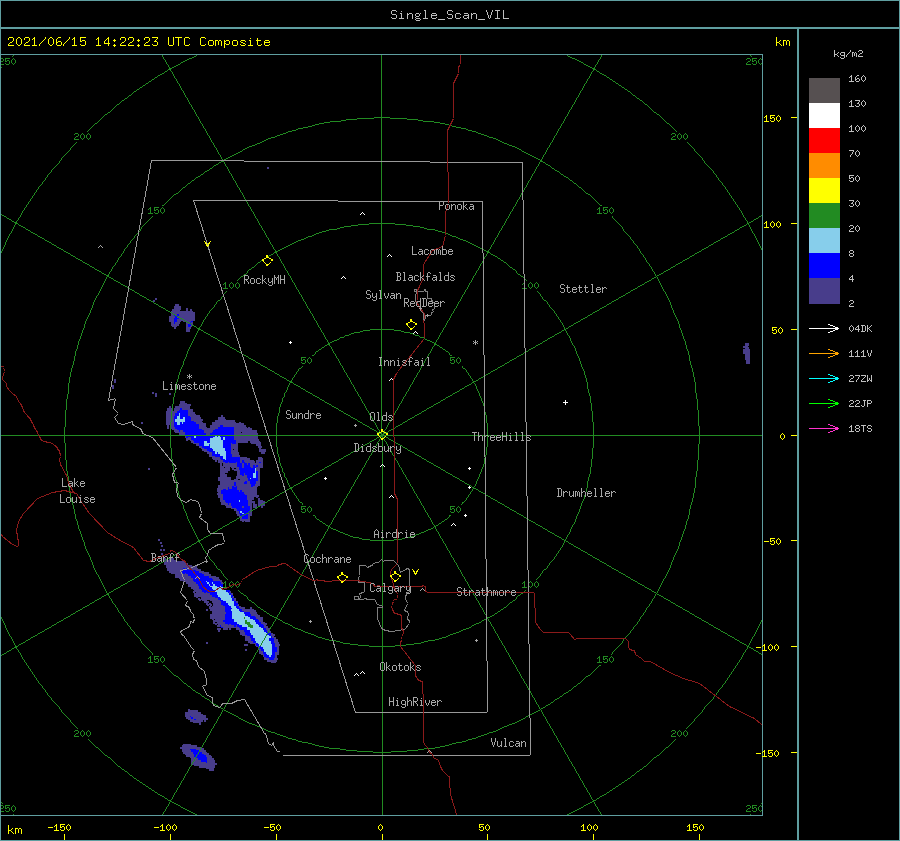
Task: Click the Cochrane city label
Action: (327, 559)
